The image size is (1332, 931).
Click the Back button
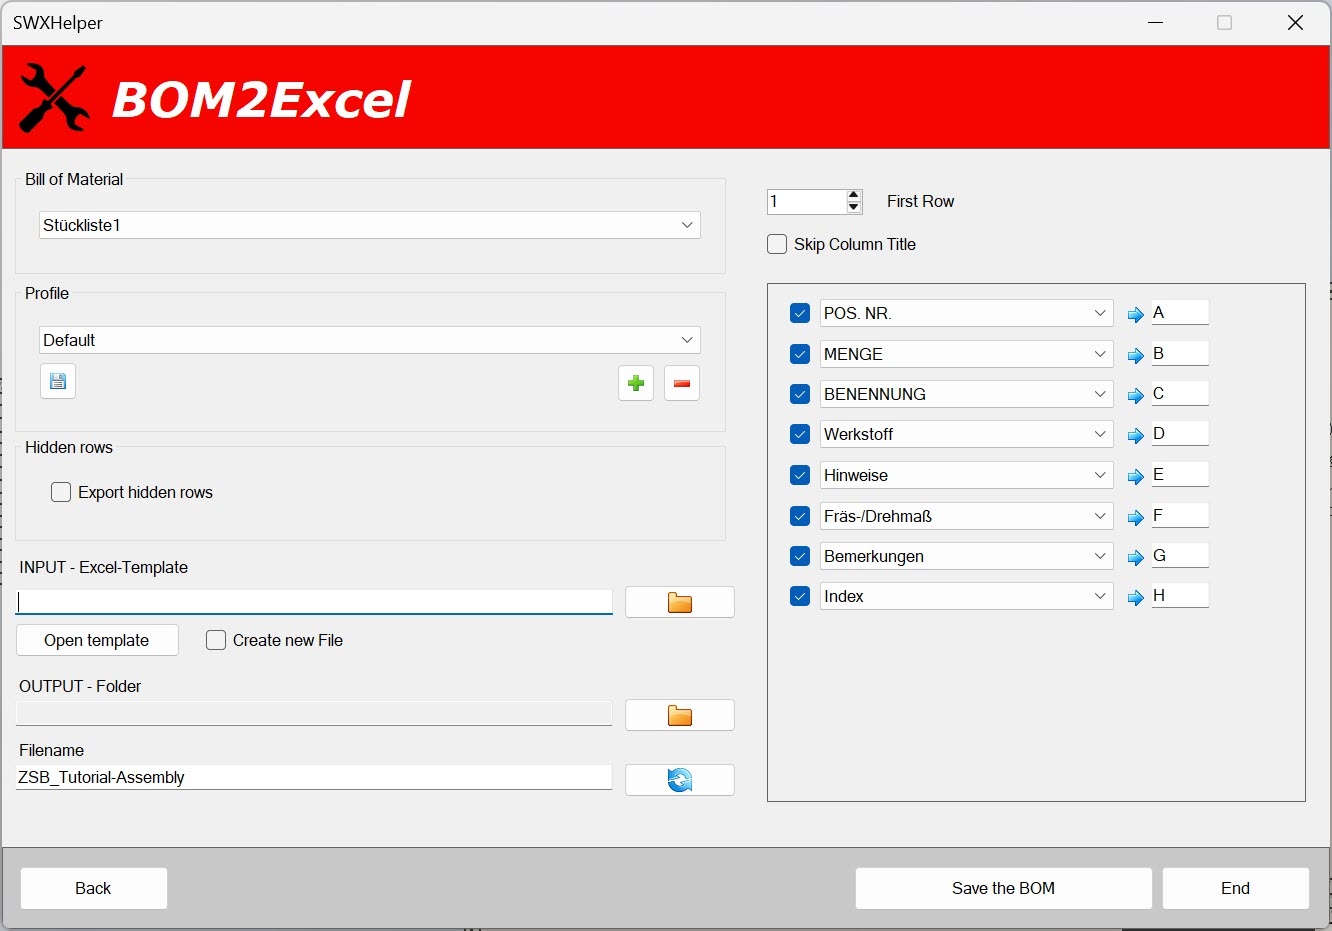pyautogui.click(x=93, y=888)
